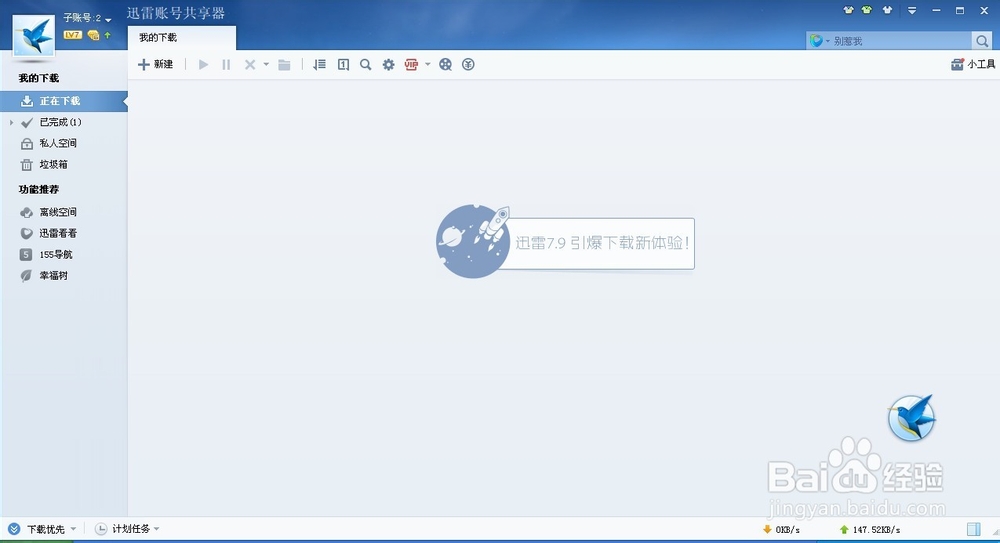Open the 已完成 (1) list
This screenshot has height=543, width=1000.
pyautogui.click(x=61, y=122)
